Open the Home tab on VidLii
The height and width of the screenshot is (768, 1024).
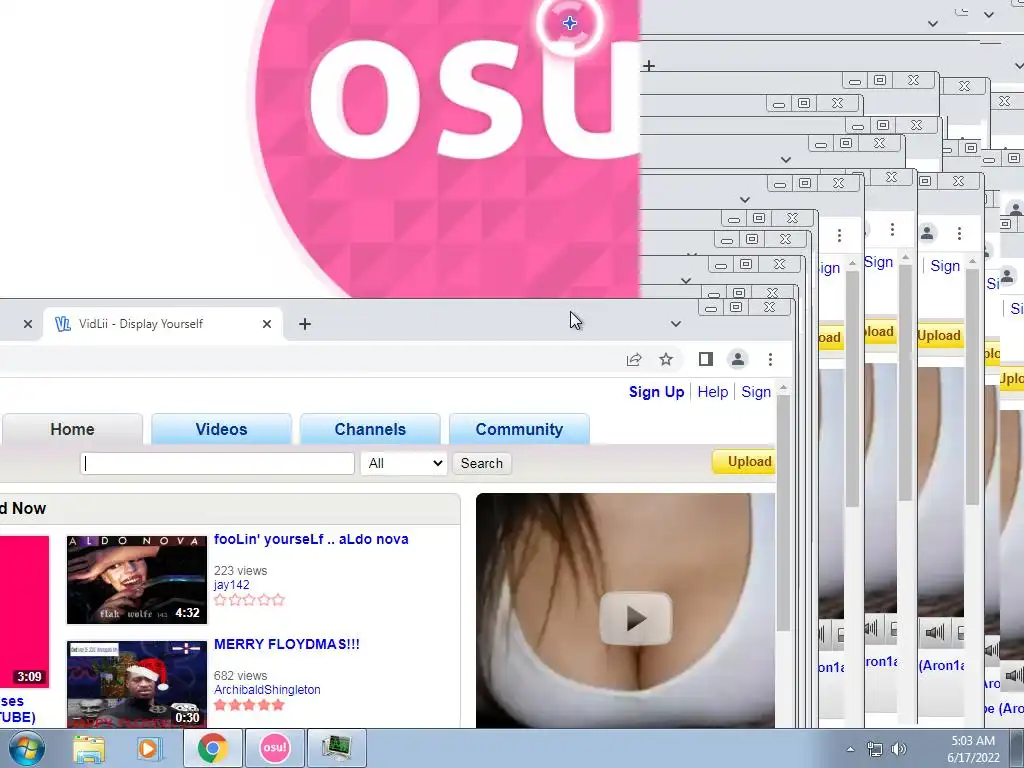(72, 429)
